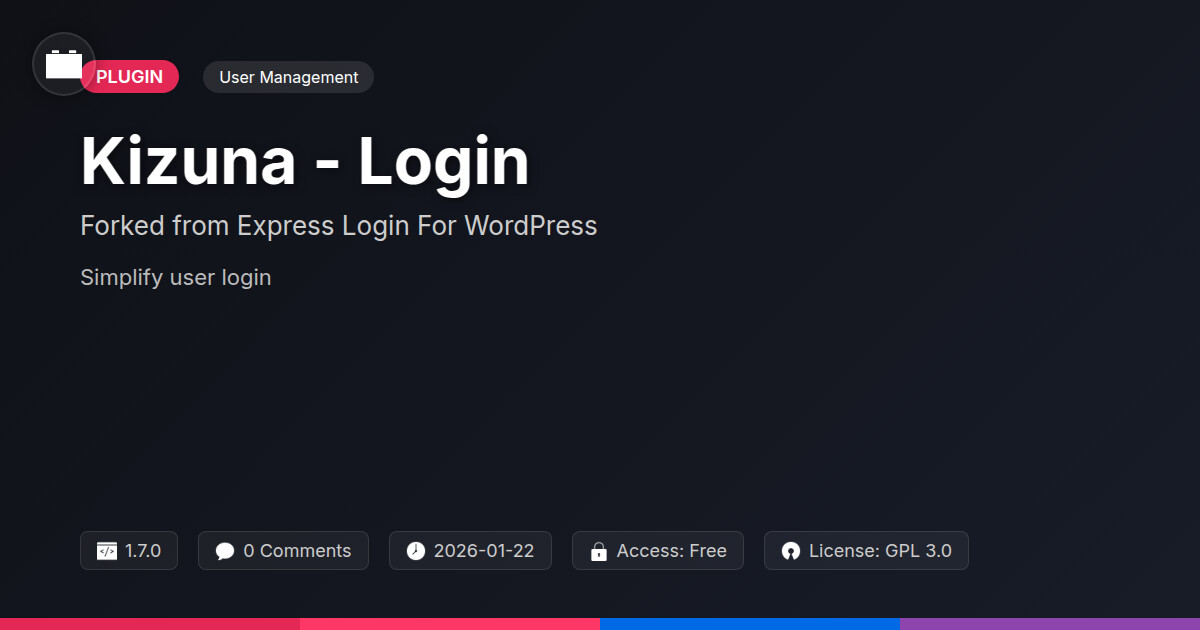Click the Kizuna - Login title
Image resolution: width=1200 pixels, height=630 pixels.
tap(305, 162)
